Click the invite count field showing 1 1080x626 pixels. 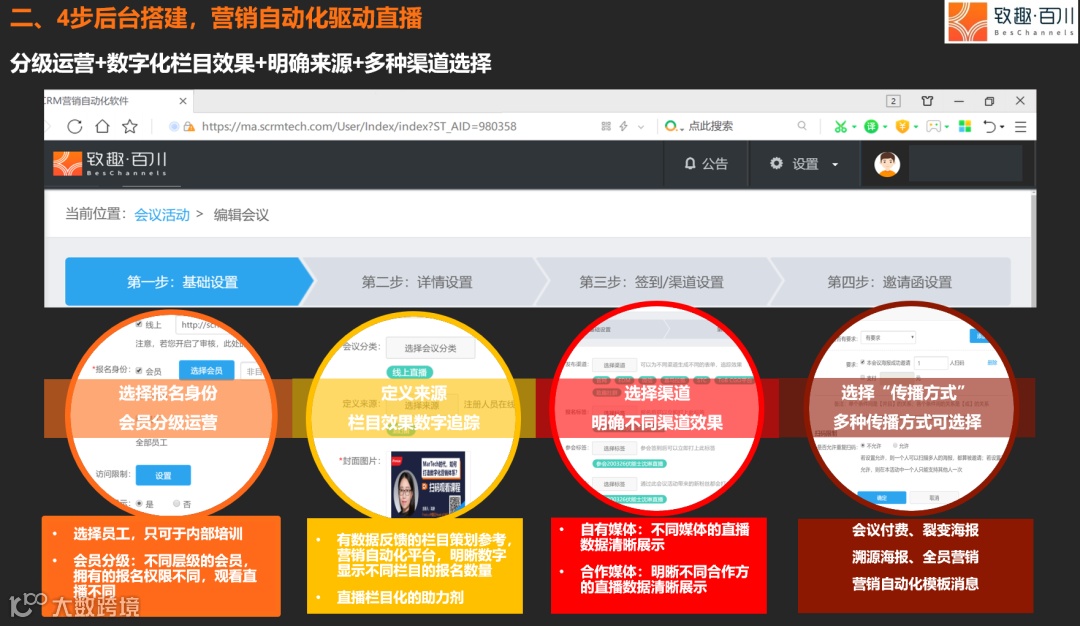[930, 362]
